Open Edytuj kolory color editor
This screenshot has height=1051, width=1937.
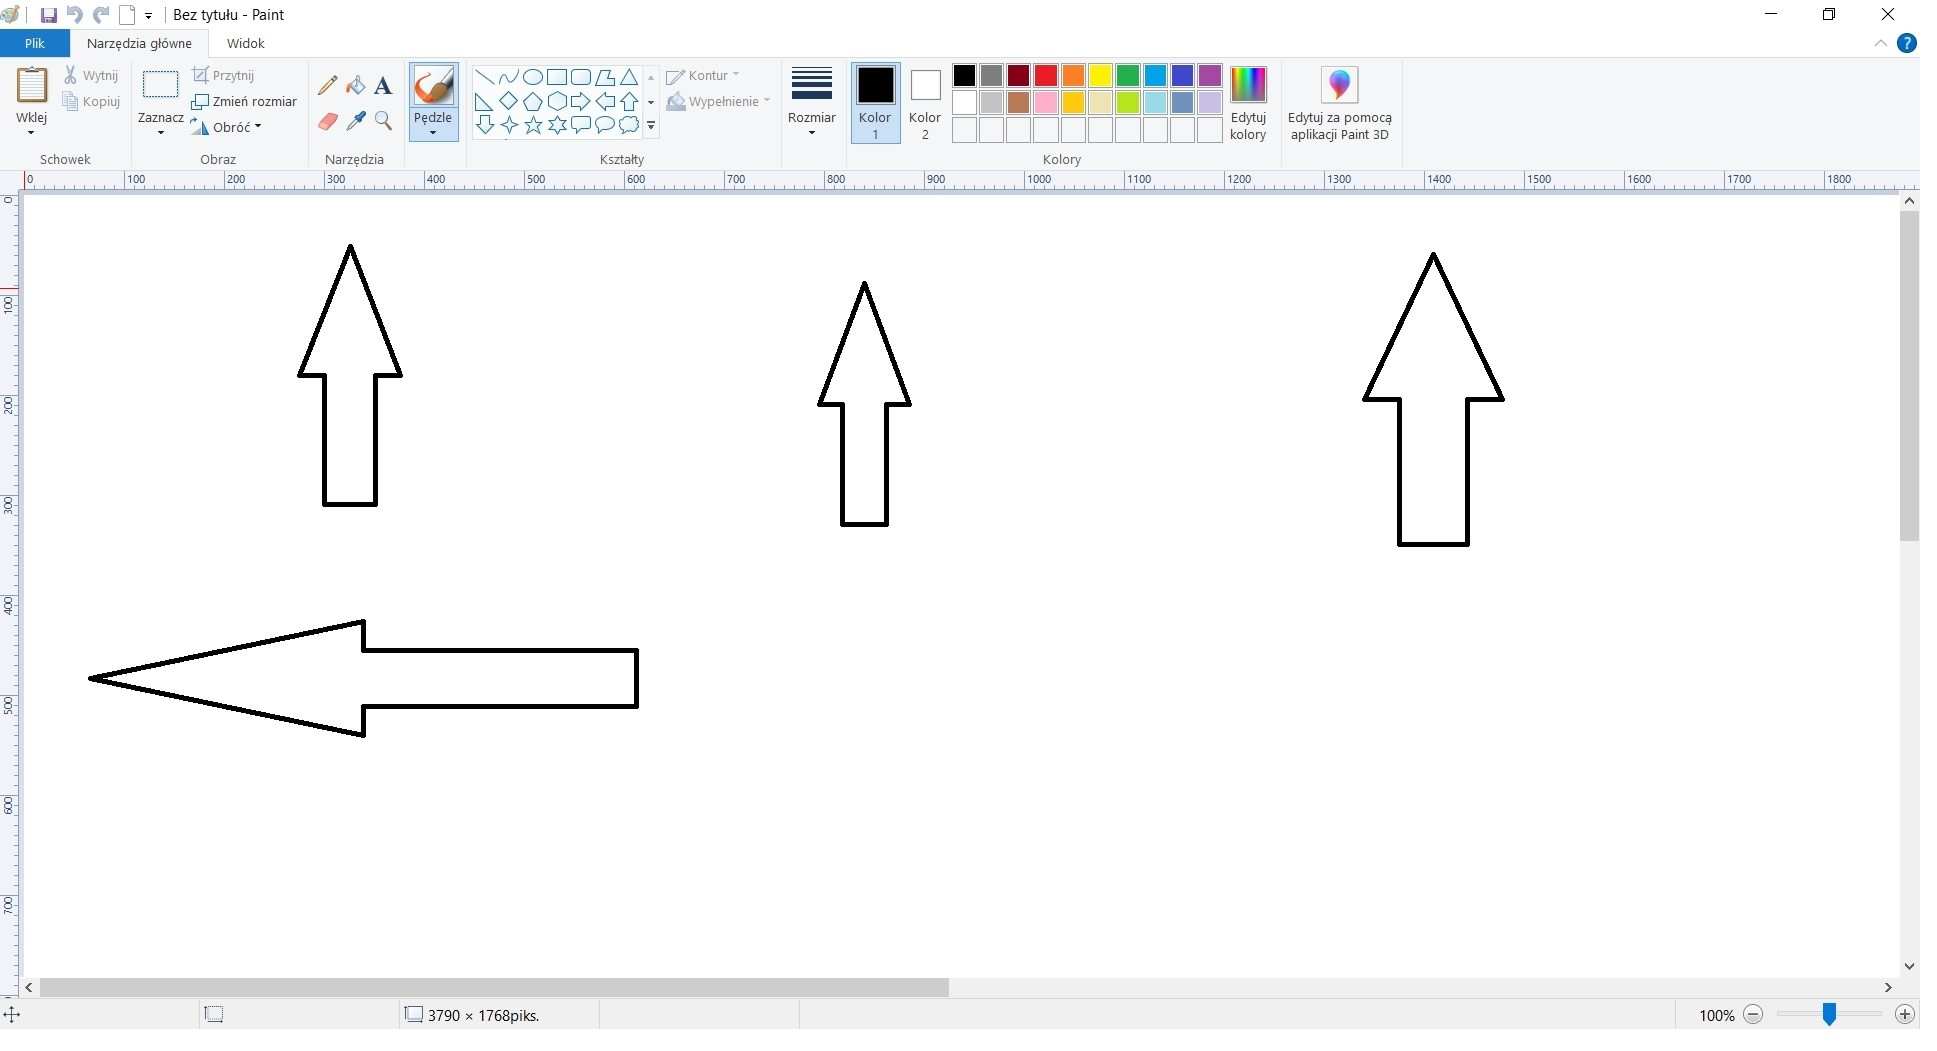point(1248,102)
